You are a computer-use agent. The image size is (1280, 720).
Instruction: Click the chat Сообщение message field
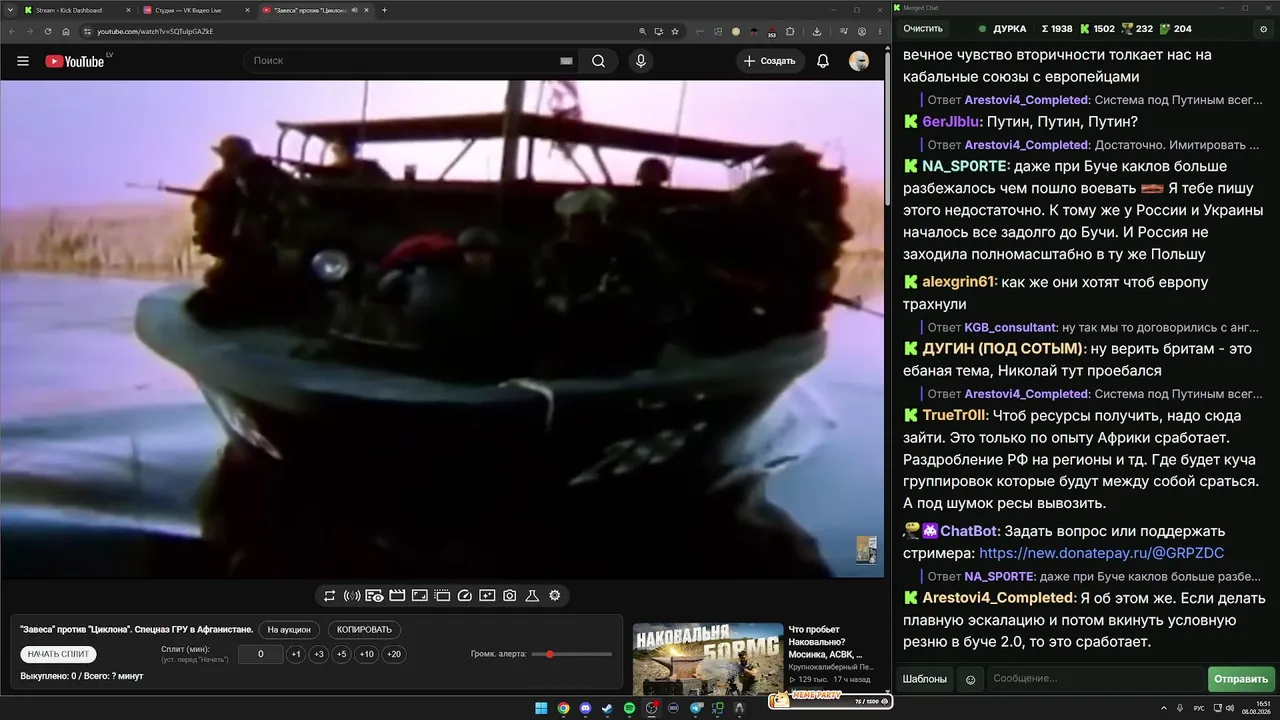tap(1095, 679)
